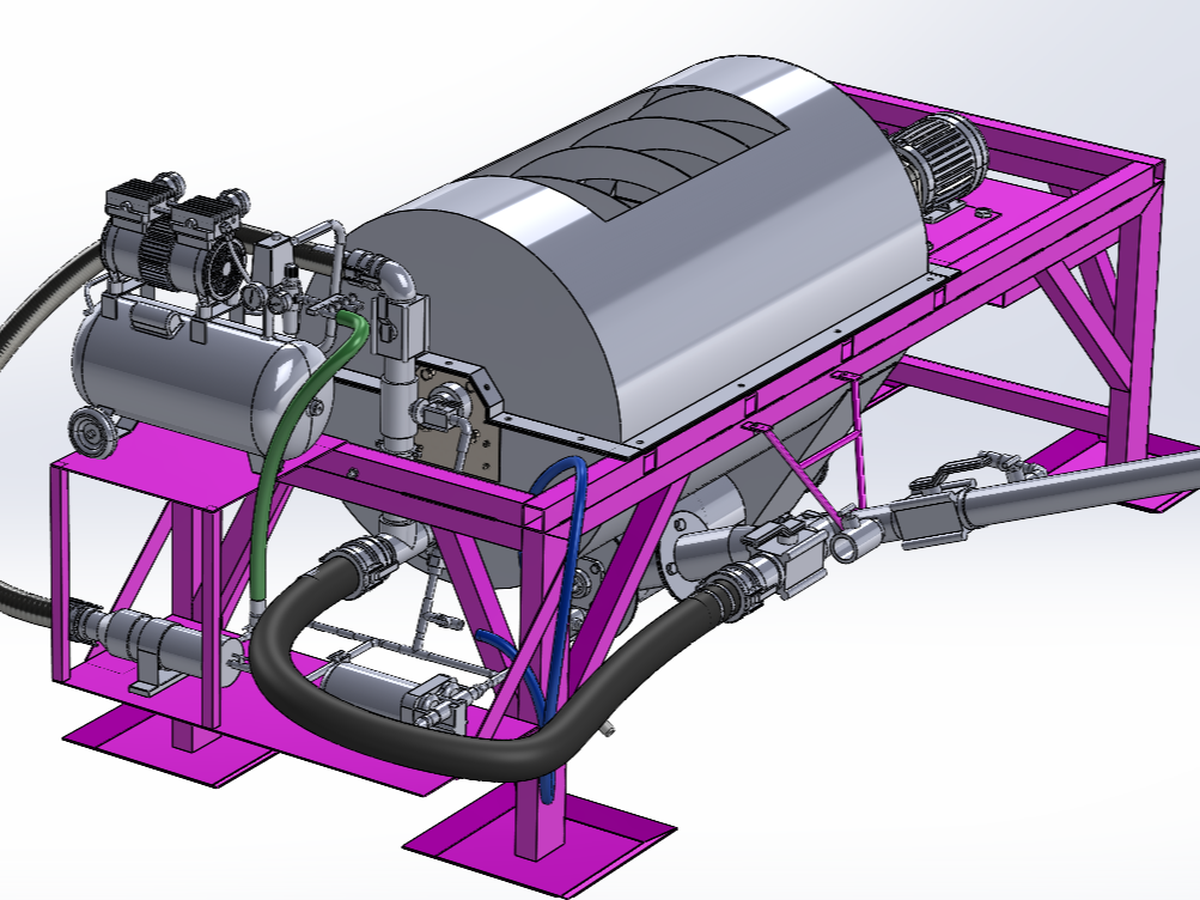Select the pneumatic cylinder under the hopper
This screenshot has width=1200, height=900.
(x=390, y=690)
